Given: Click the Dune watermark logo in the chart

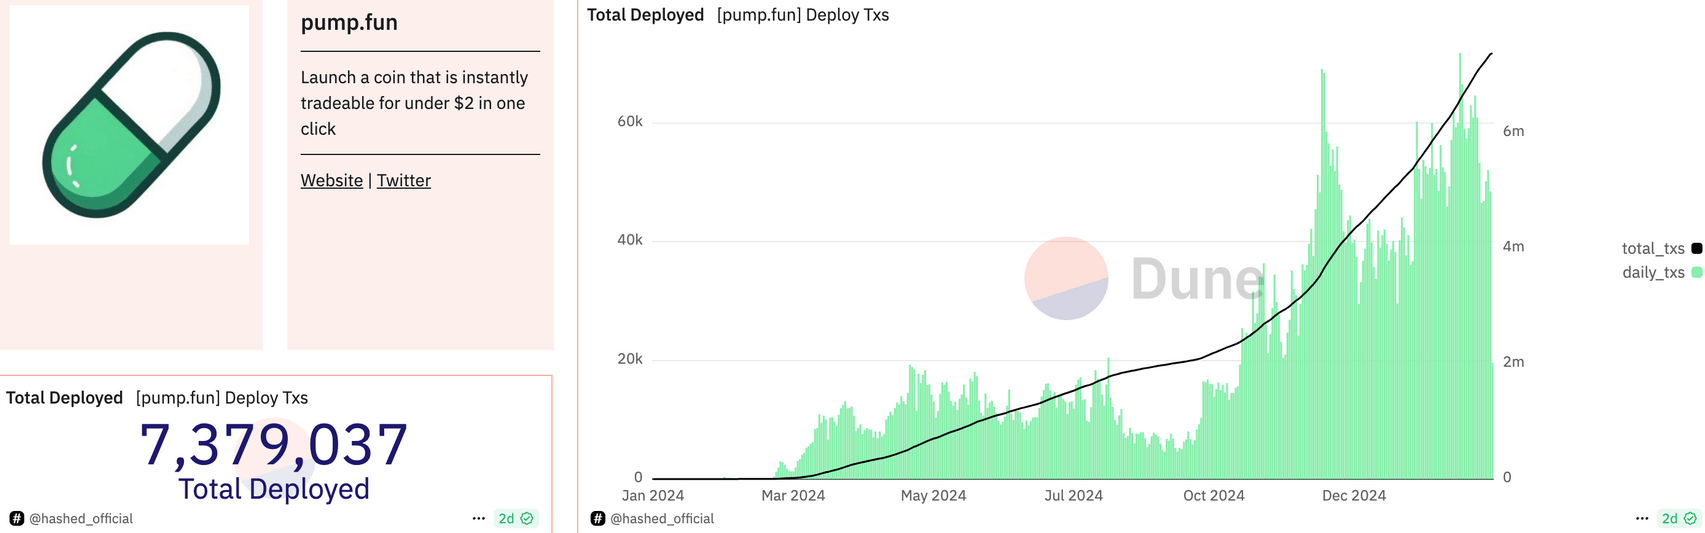Looking at the screenshot, I should pos(1066,278).
